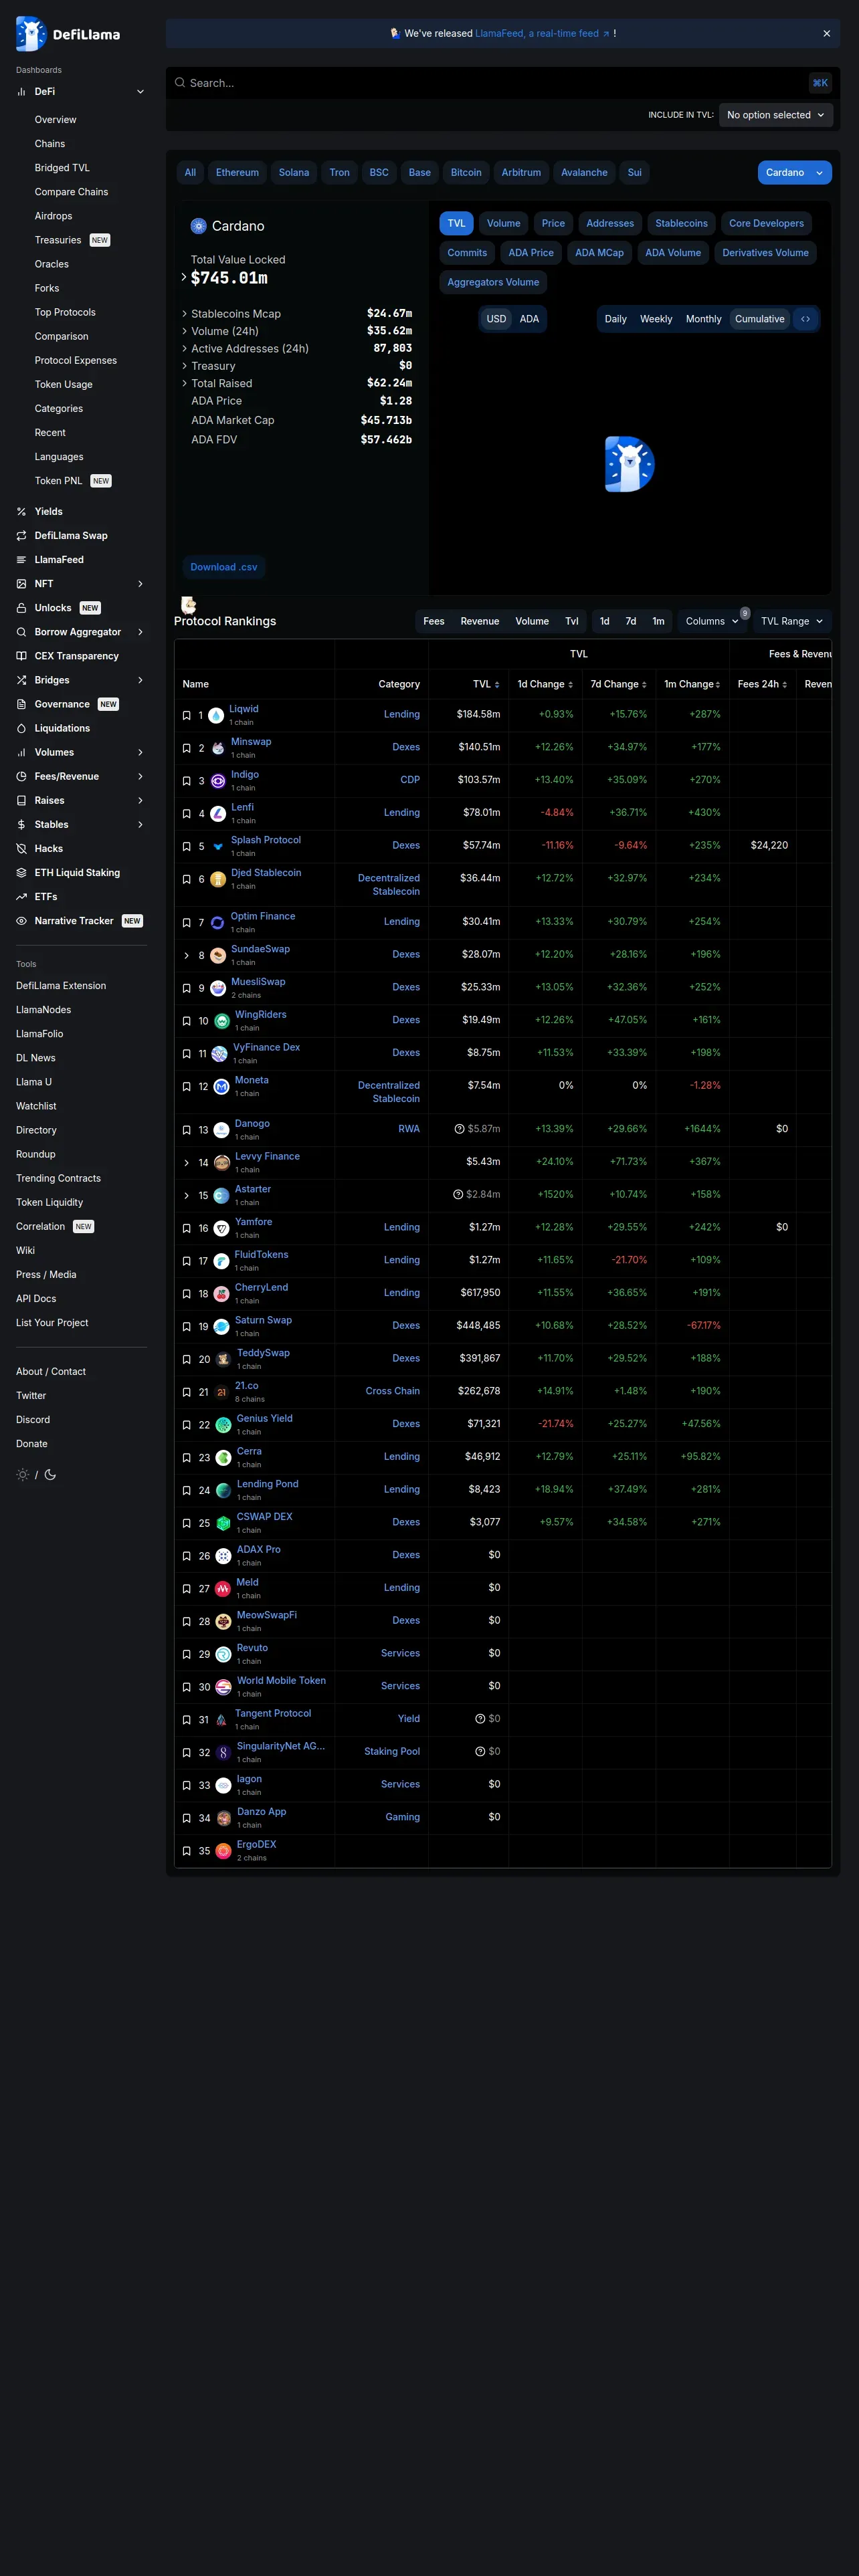
Task: Open the Cardano chain selector dropdown
Action: tap(794, 172)
